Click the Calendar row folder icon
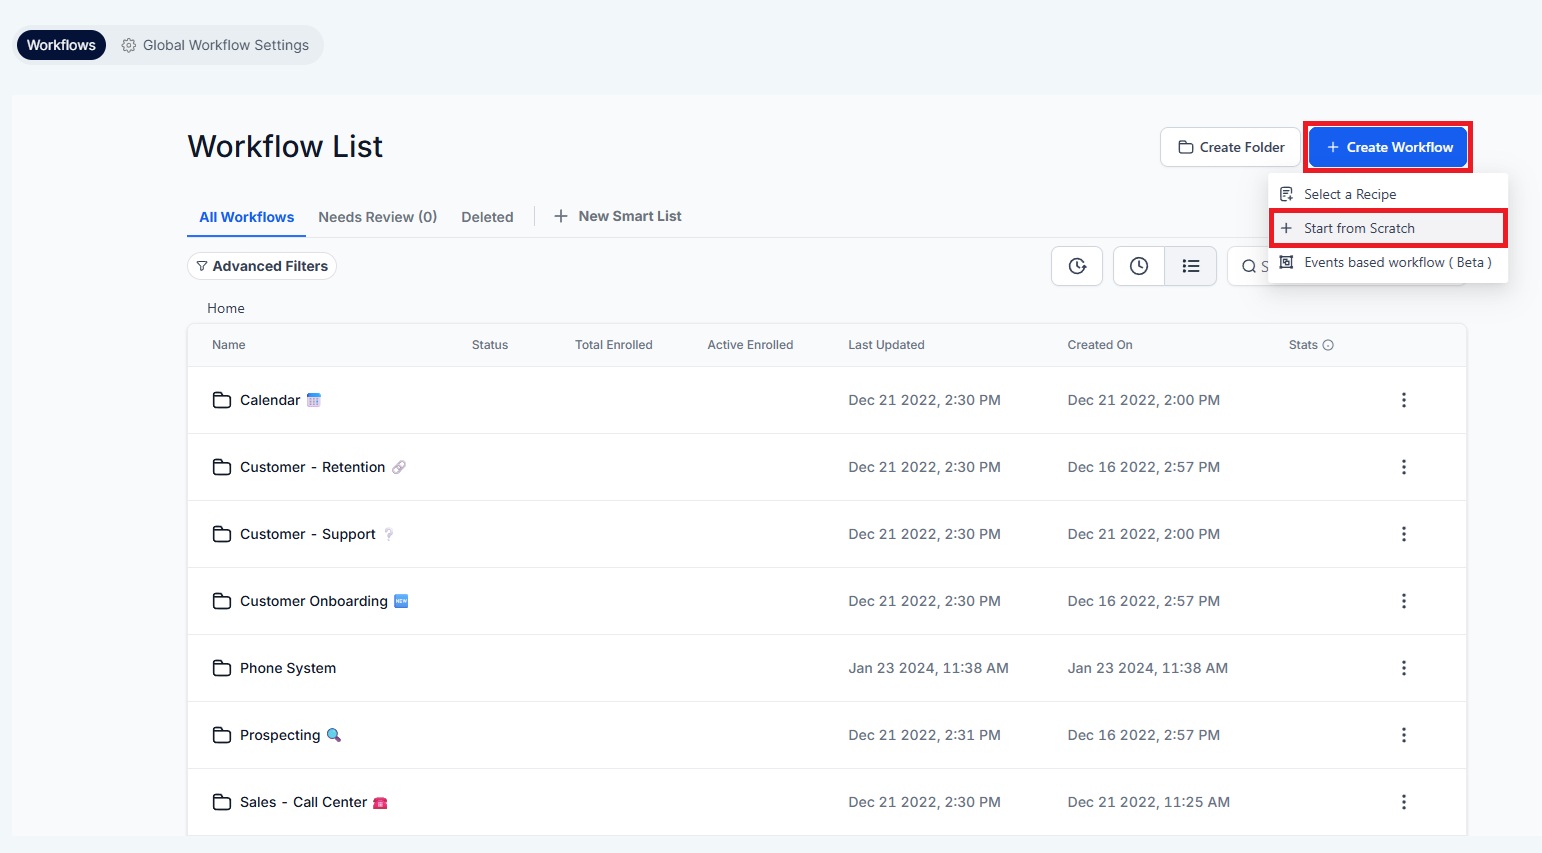The height and width of the screenshot is (853, 1542). (222, 400)
